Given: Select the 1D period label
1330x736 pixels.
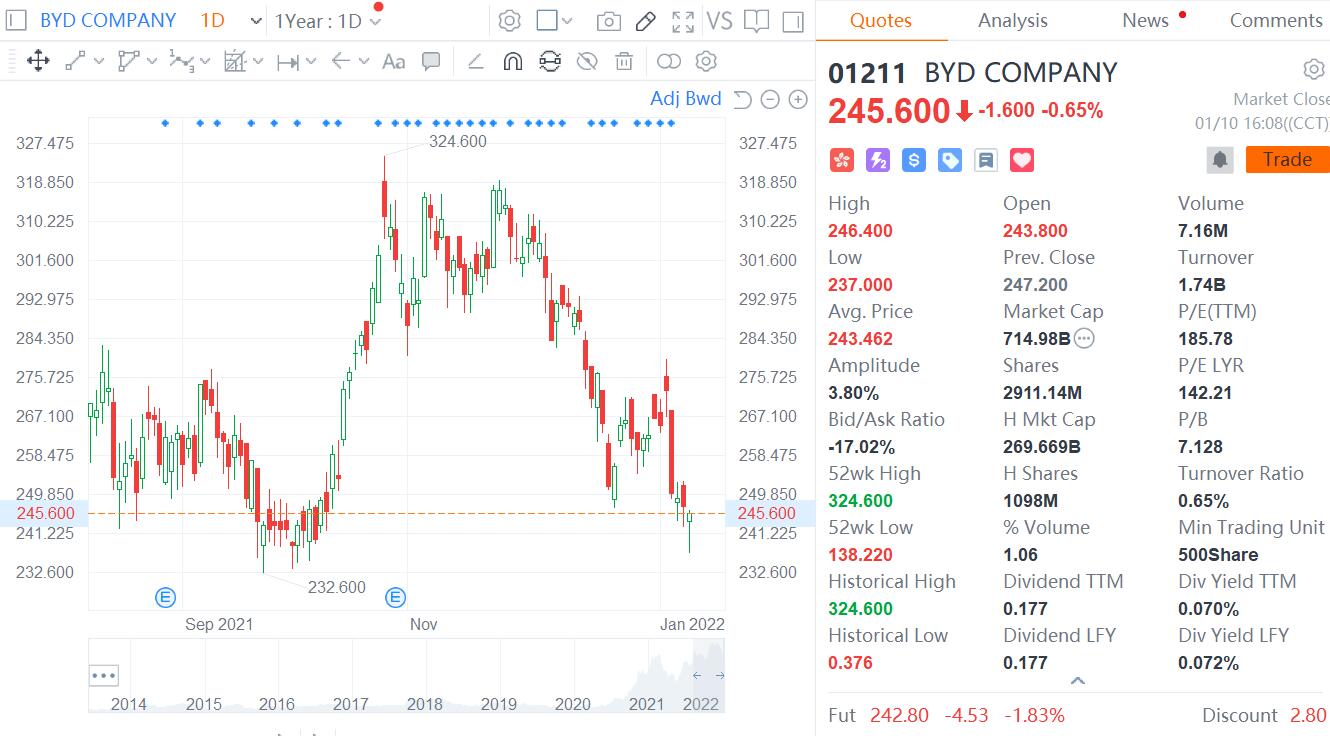Looking at the screenshot, I should coord(212,20).
